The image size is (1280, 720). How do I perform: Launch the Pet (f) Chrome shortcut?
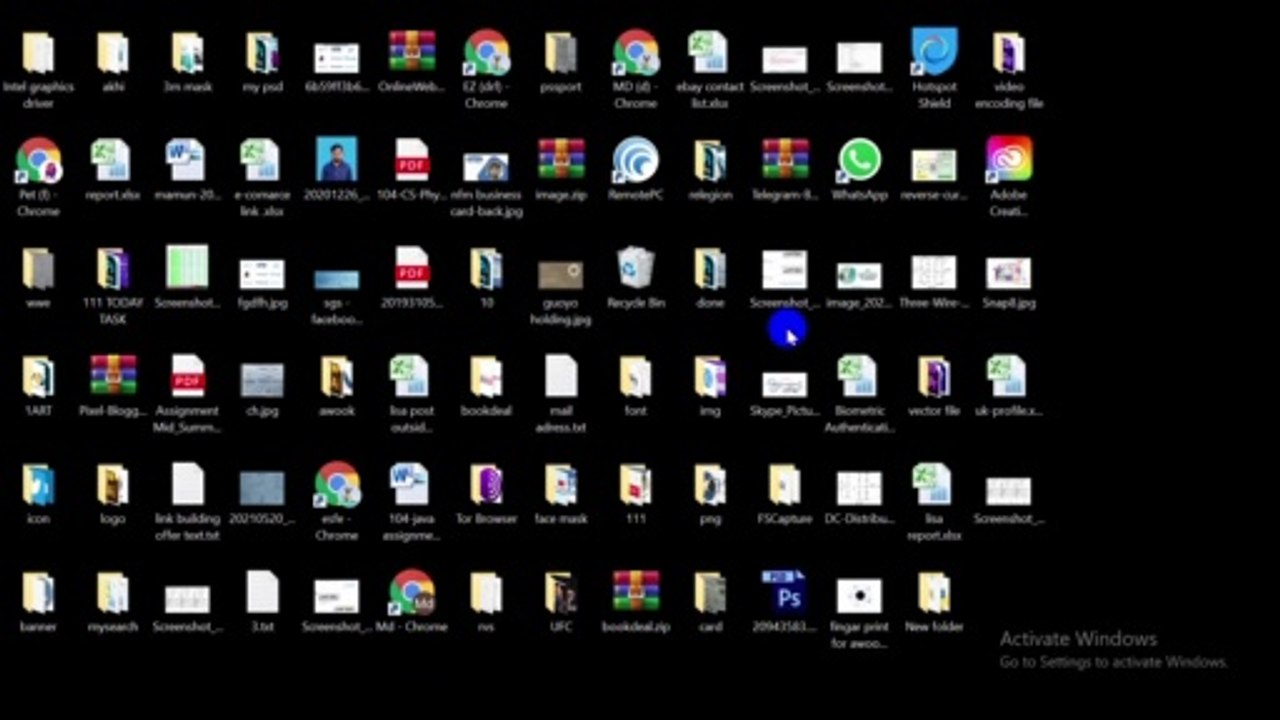tap(38, 161)
